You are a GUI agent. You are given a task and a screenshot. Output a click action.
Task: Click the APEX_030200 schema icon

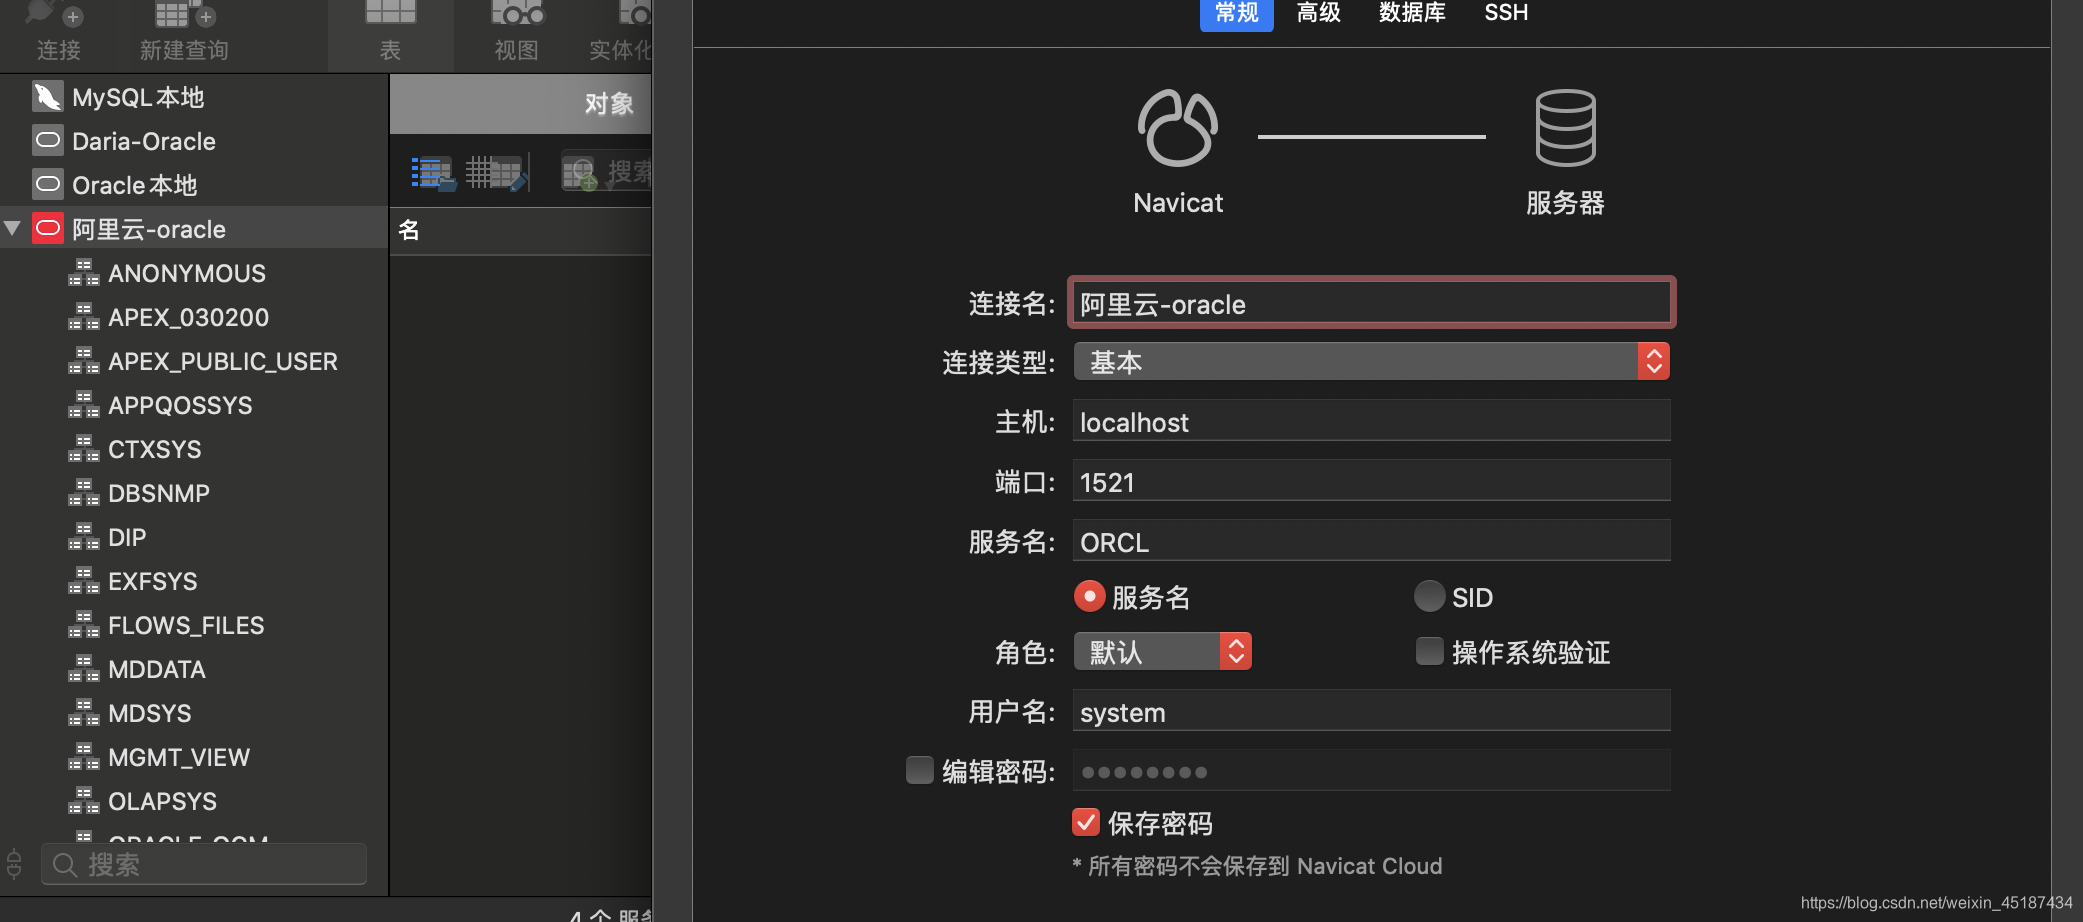[84, 317]
